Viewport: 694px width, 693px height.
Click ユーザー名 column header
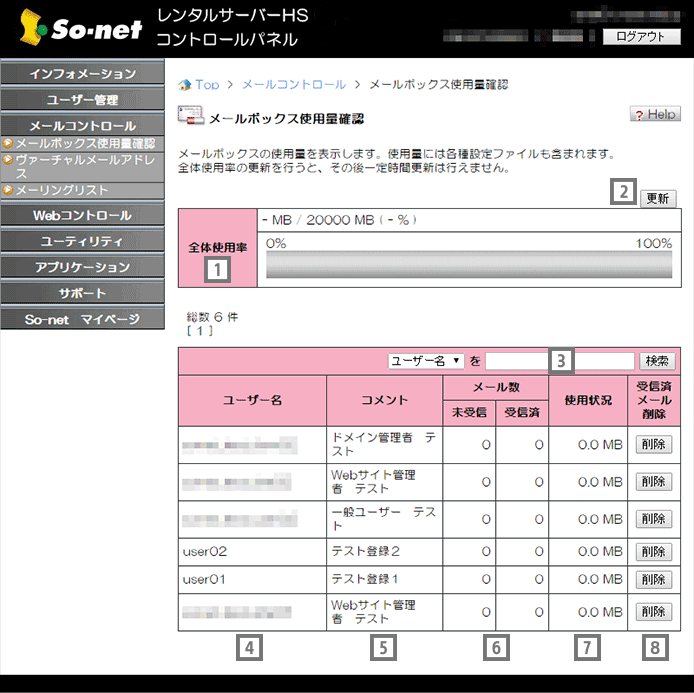pos(252,400)
